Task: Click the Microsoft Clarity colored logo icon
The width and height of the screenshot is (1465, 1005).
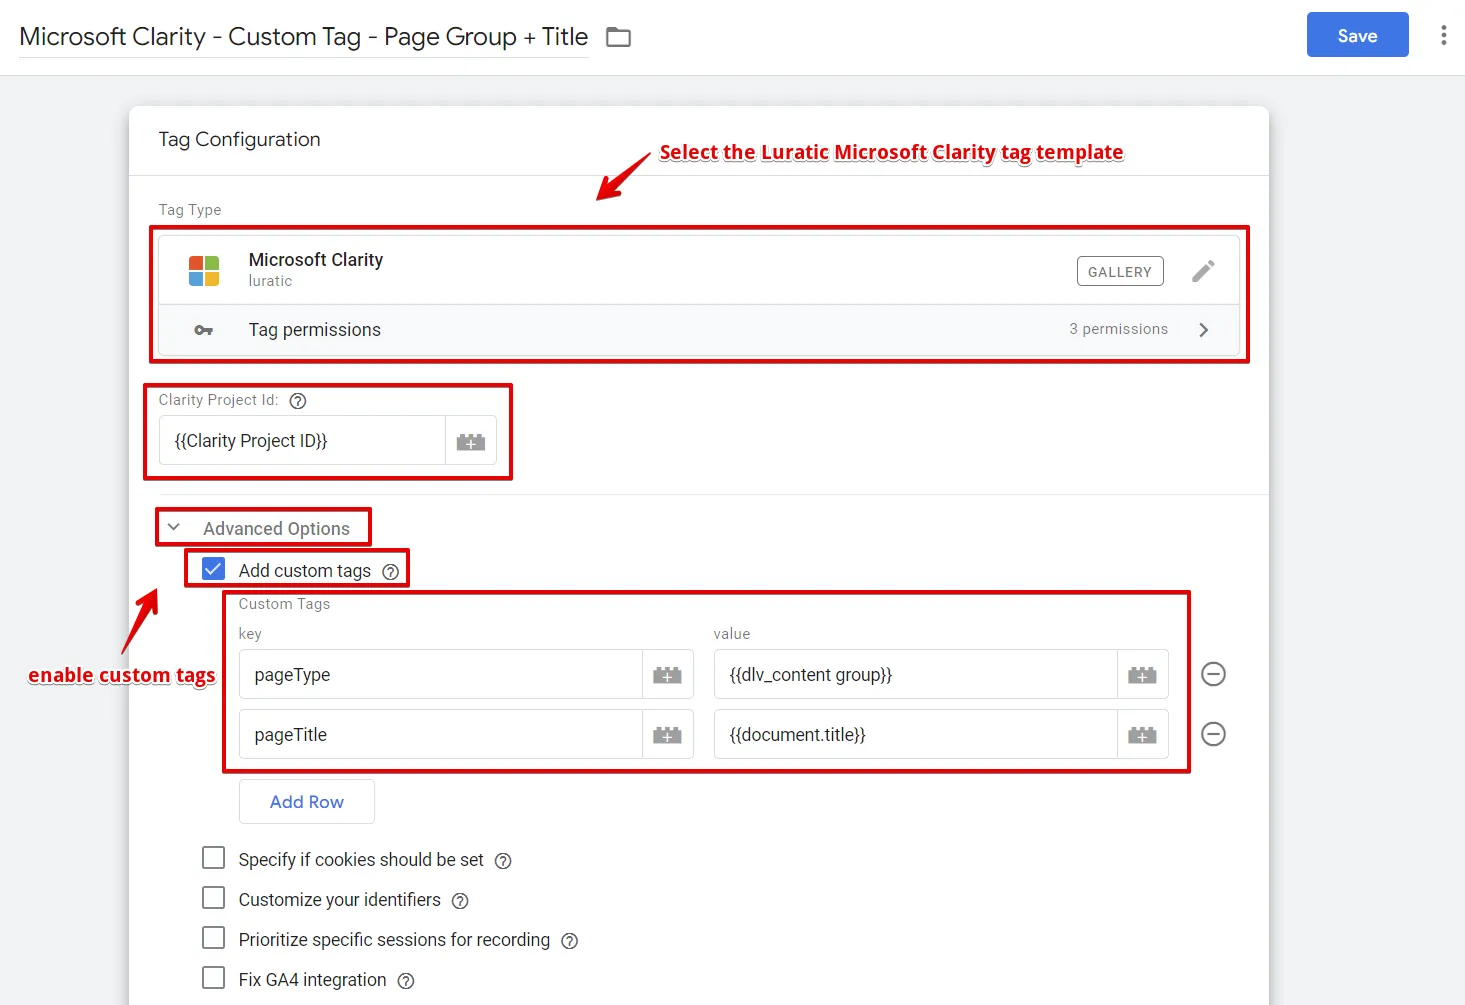Action: pyautogui.click(x=204, y=270)
